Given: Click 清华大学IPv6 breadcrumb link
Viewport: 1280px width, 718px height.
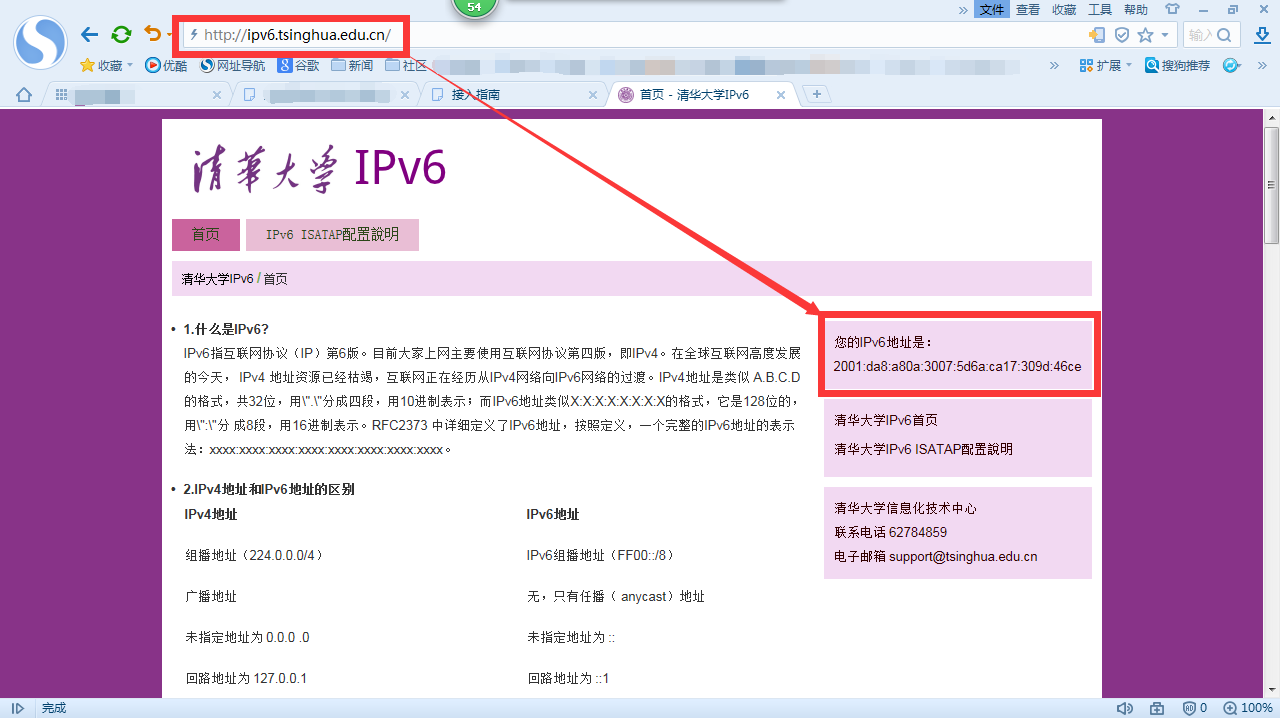Looking at the screenshot, I should pyautogui.click(x=218, y=279).
